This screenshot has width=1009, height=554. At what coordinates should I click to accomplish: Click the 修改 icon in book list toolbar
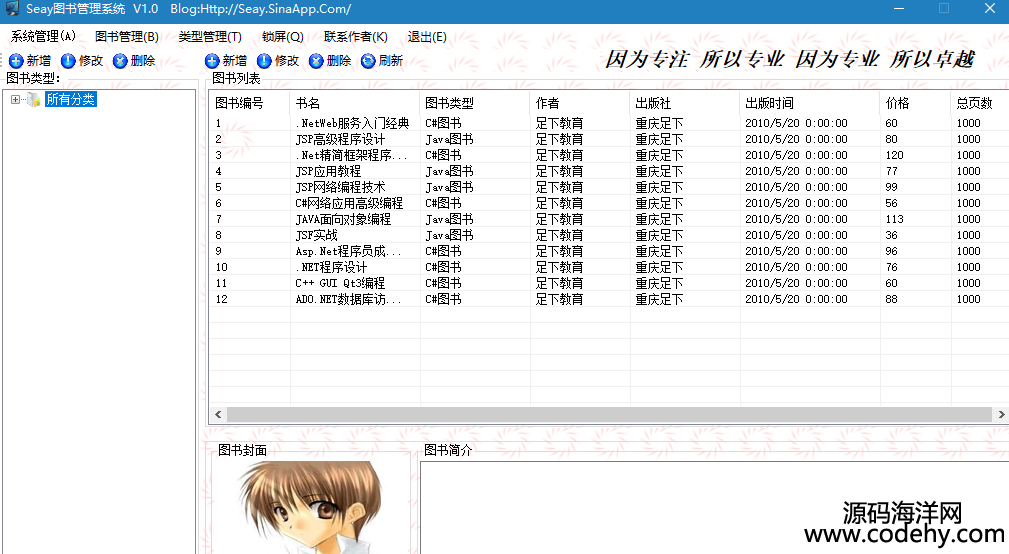click(264, 61)
